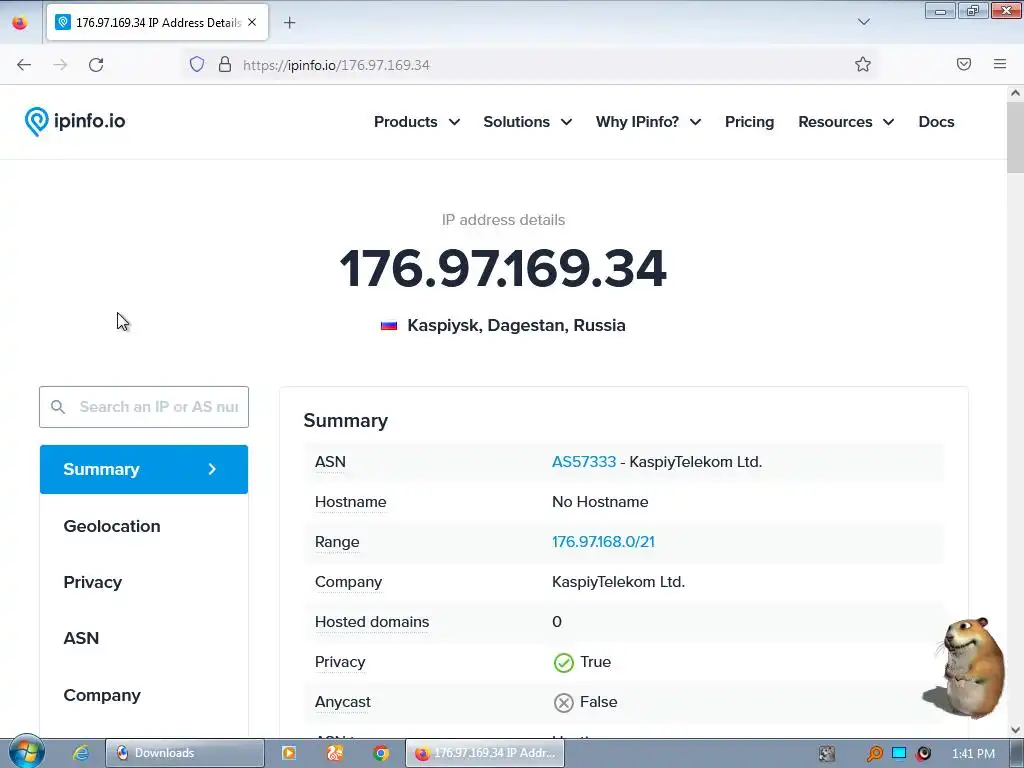Image resolution: width=1024 pixels, height=768 pixels.
Task: Click the Firefox back arrow
Action: click(x=24, y=65)
